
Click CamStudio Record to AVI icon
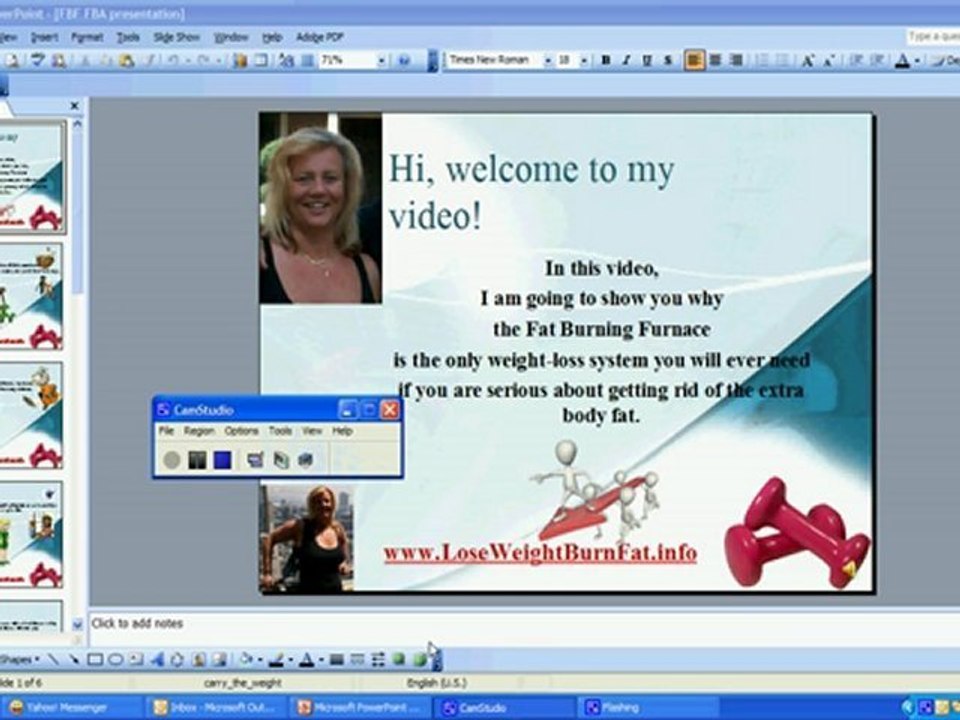click(280, 460)
